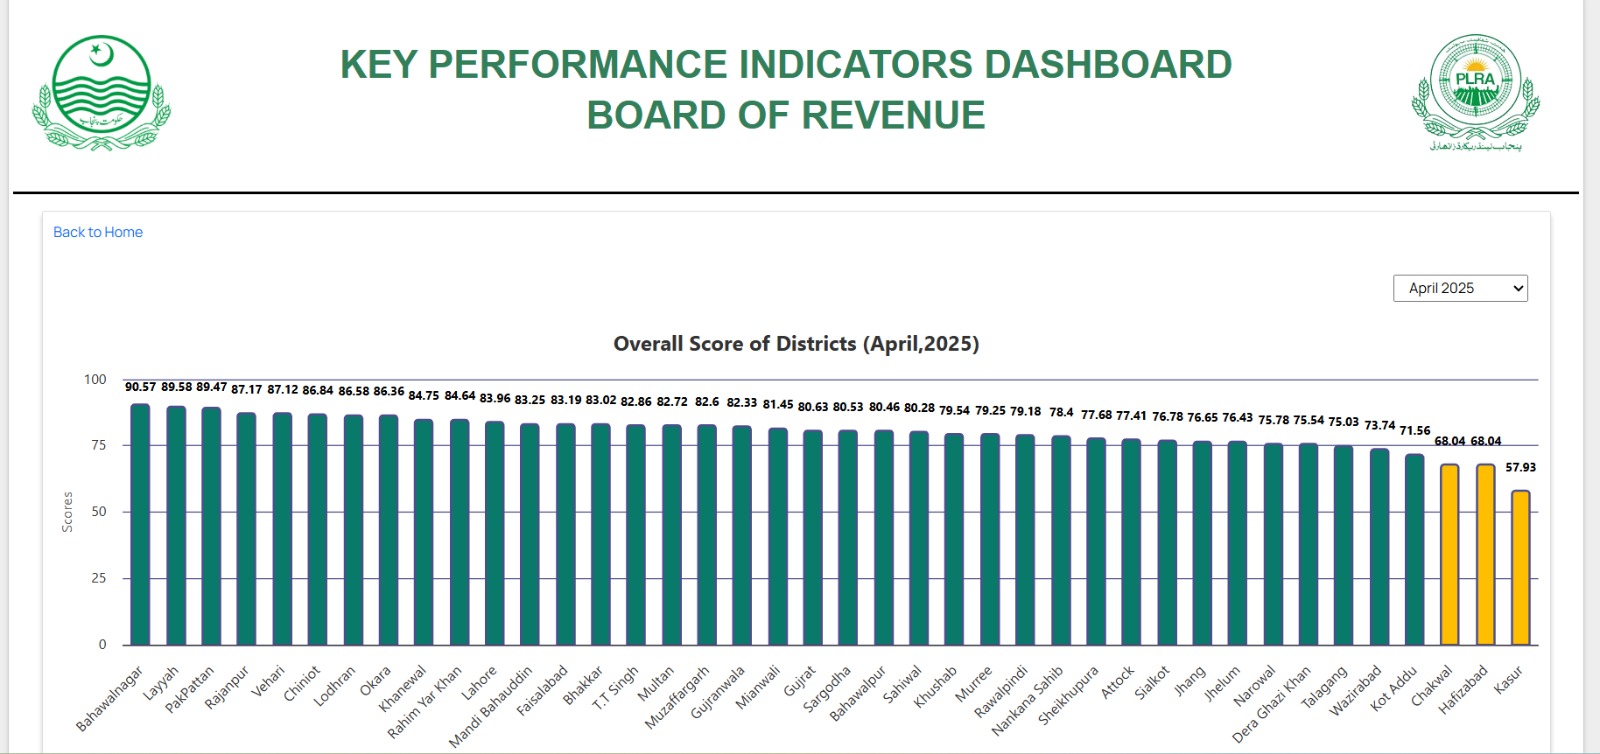Select the yellow Kasur bar

pos(1520,568)
